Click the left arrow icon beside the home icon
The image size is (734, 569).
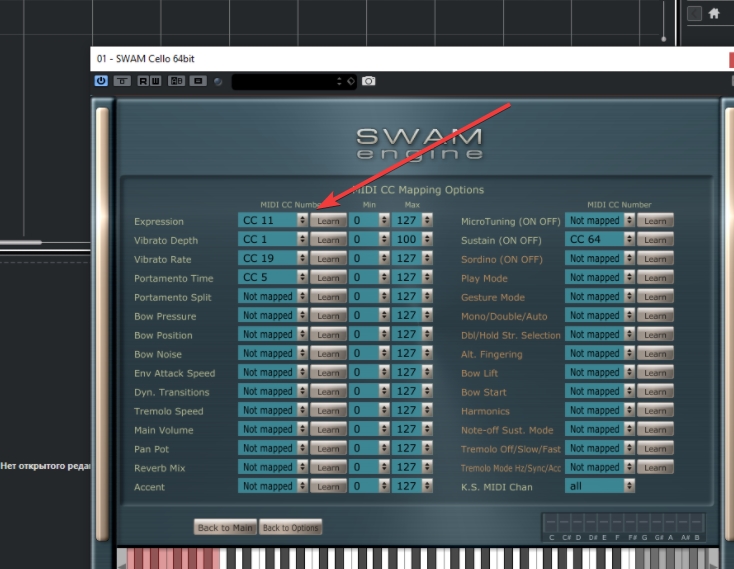[694, 14]
